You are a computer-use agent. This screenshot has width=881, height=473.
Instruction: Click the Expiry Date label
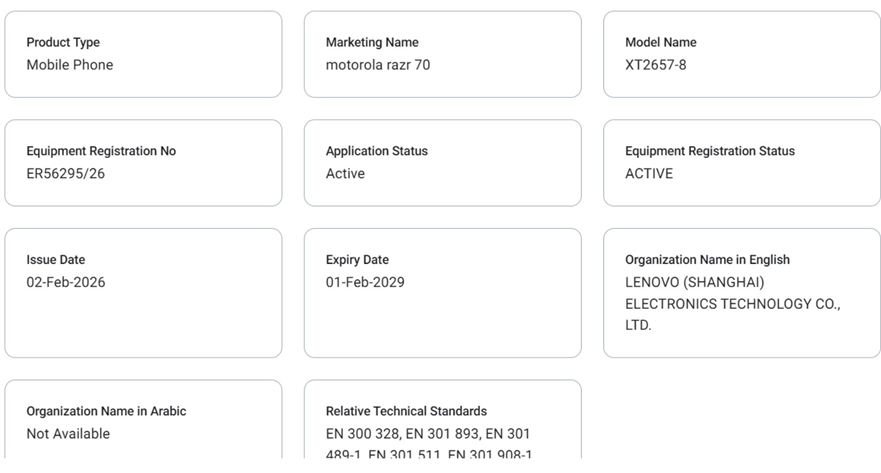coord(357,260)
